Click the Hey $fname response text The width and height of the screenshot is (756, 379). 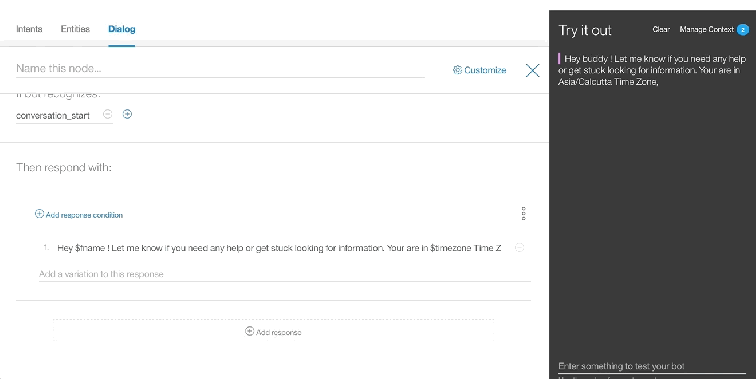point(279,248)
